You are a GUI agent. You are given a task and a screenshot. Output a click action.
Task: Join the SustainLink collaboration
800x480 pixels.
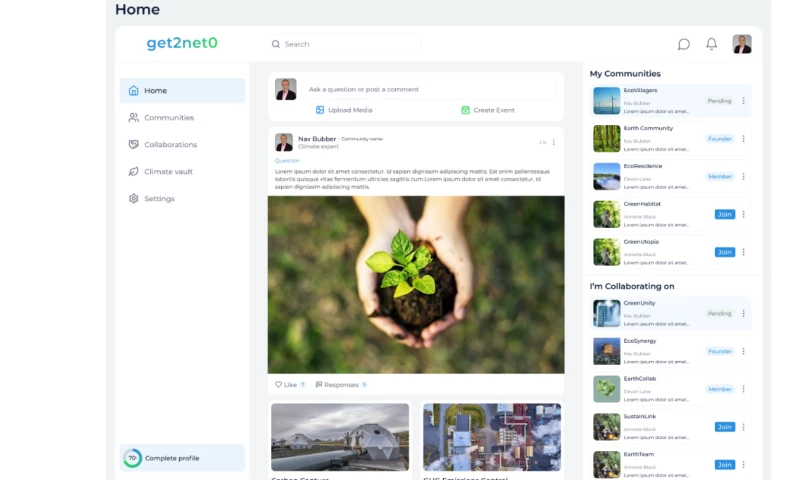724,427
